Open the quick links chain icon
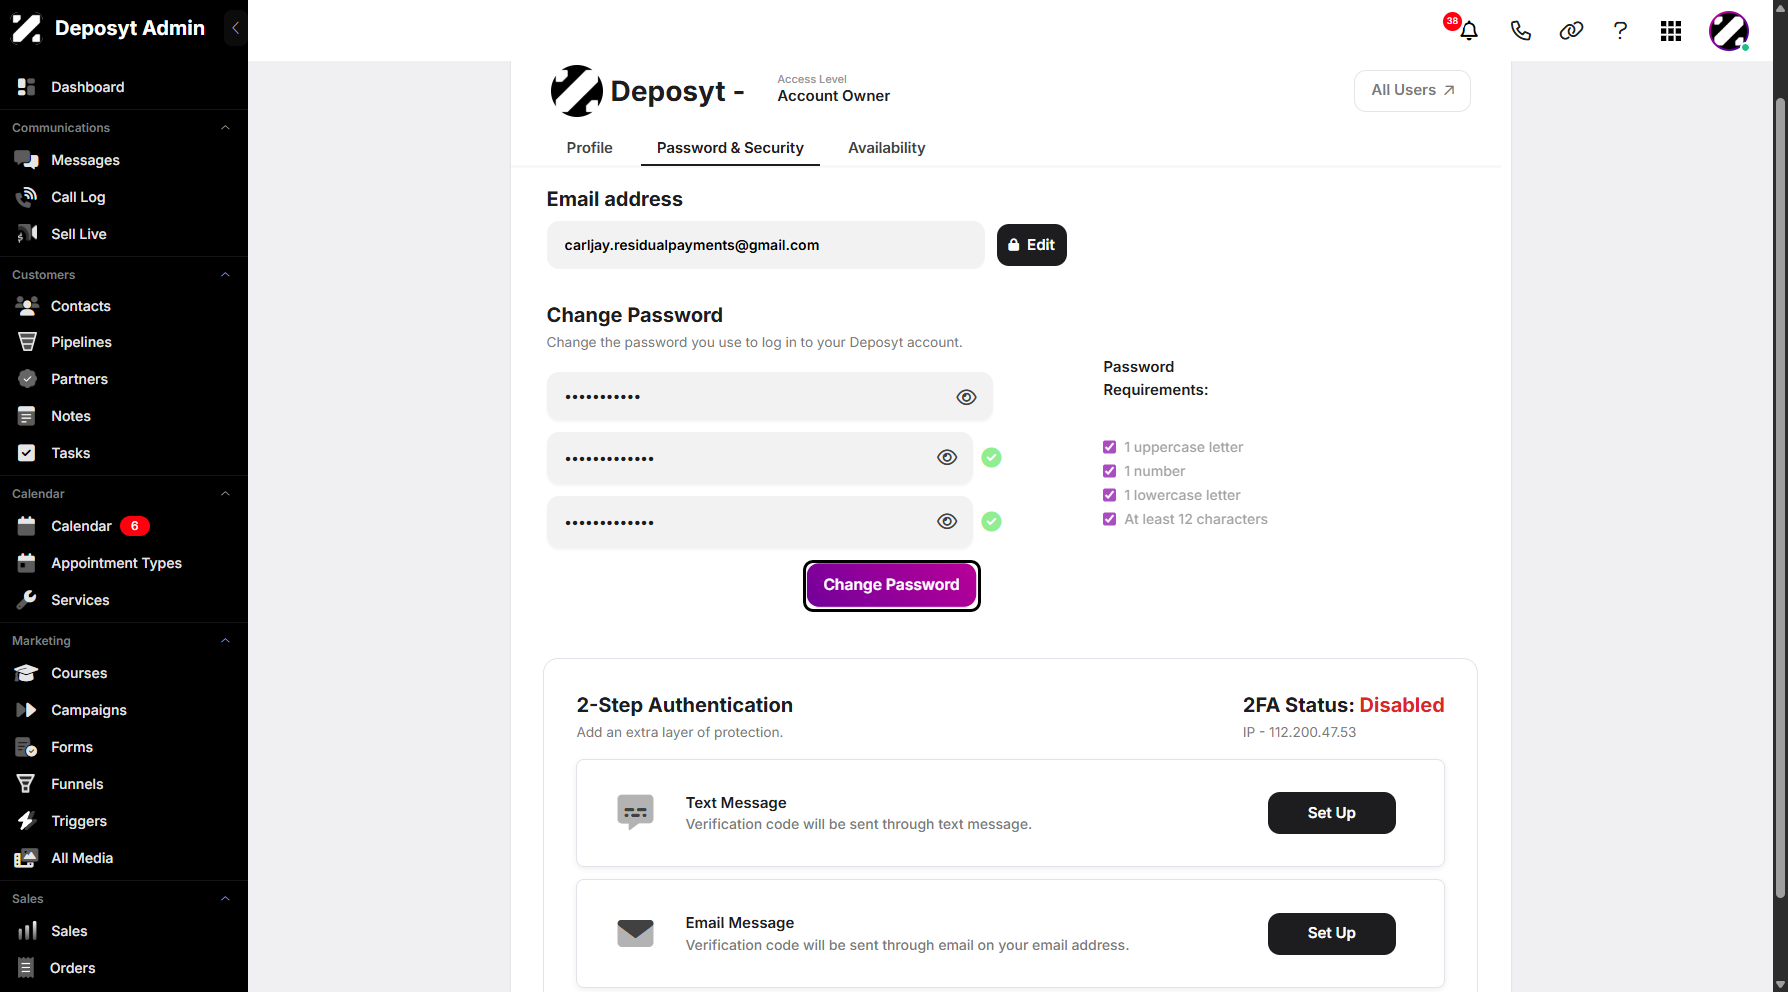1788x992 pixels. (x=1571, y=30)
